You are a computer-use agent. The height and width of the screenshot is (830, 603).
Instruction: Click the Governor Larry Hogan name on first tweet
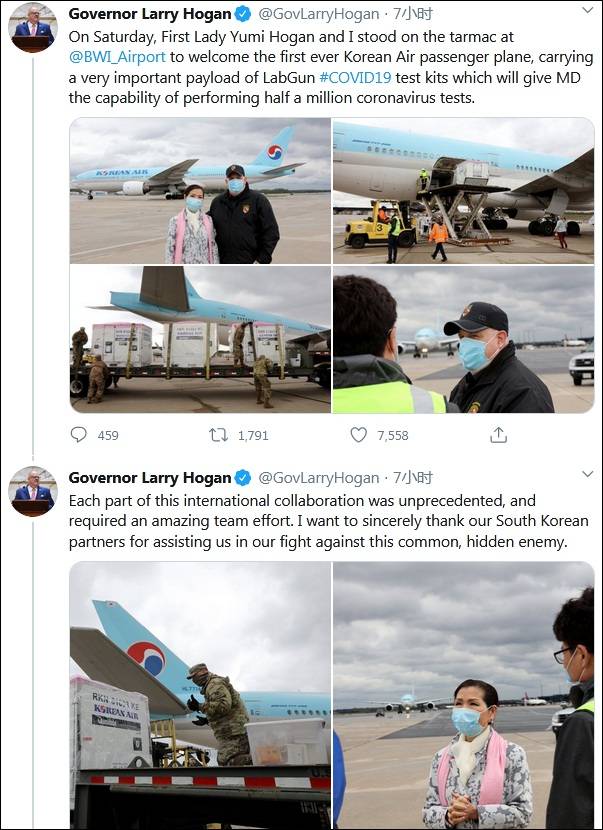click(150, 14)
